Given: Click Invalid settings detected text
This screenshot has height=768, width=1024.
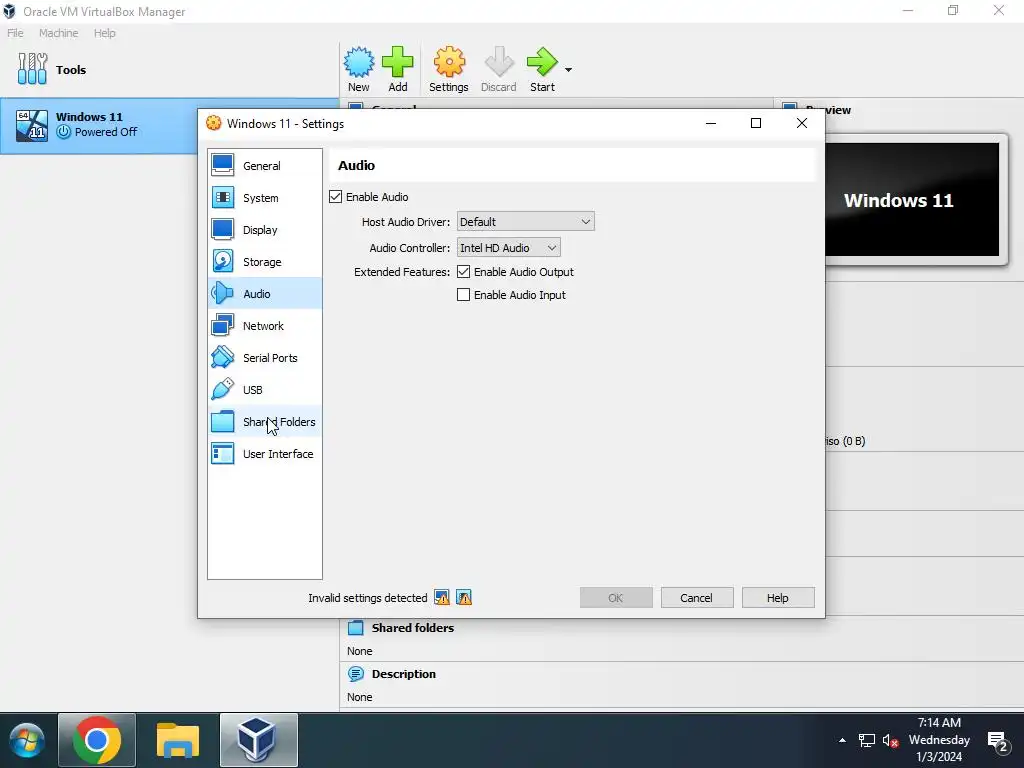Looking at the screenshot, I should pos(368,598).
